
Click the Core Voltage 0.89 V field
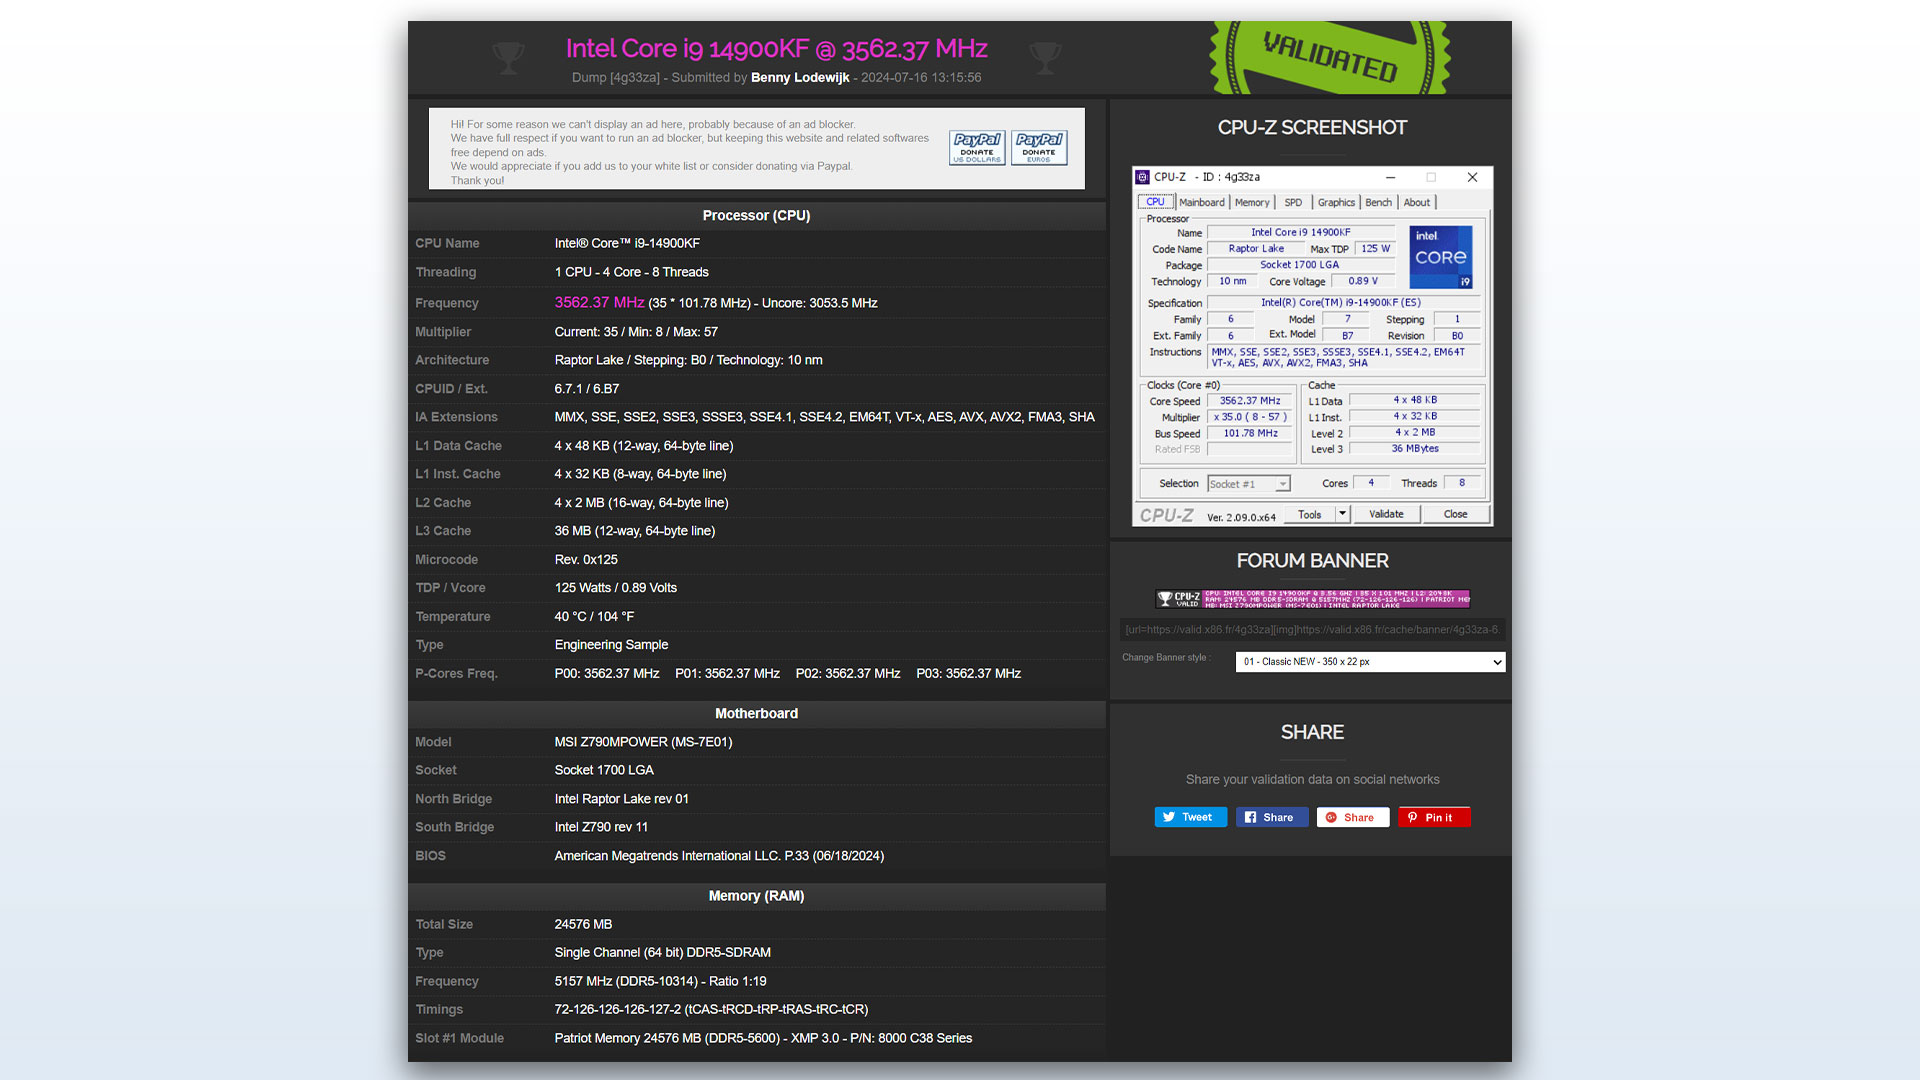pyautogui.click(x=1362, y=281)
